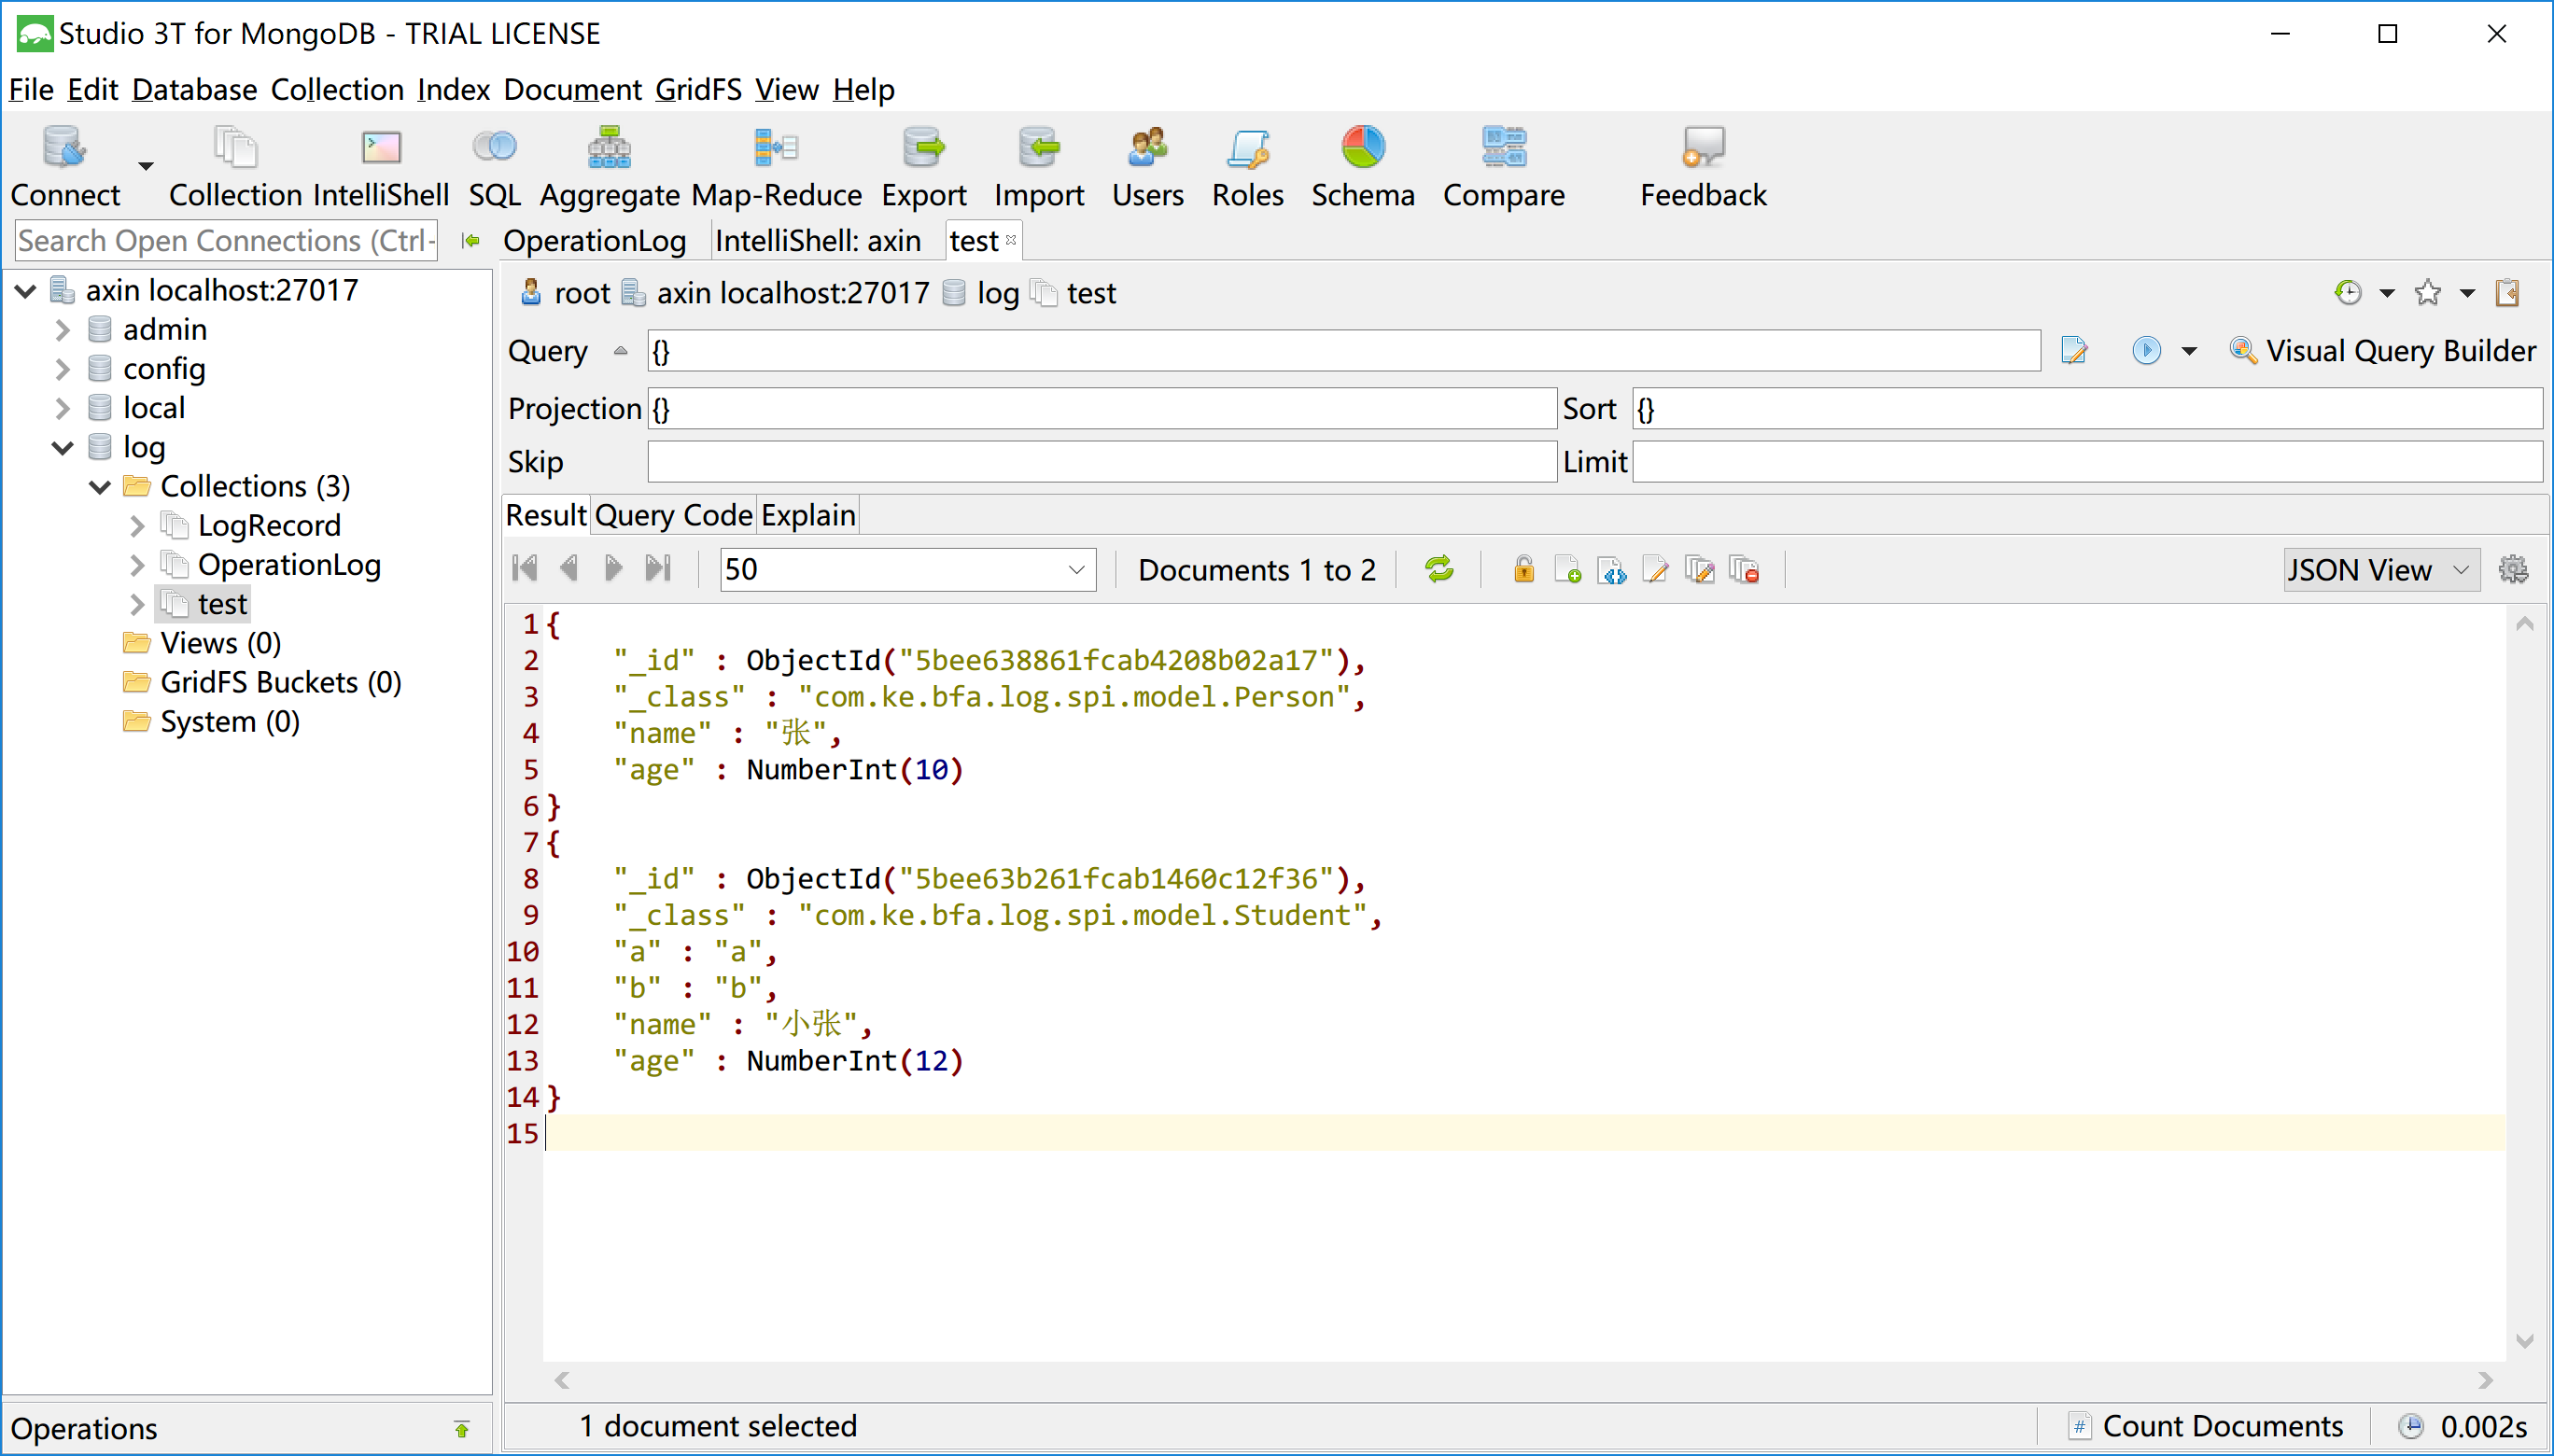Open the SQL query tool
2554x1456 pixels.
(x=494, y=166)
